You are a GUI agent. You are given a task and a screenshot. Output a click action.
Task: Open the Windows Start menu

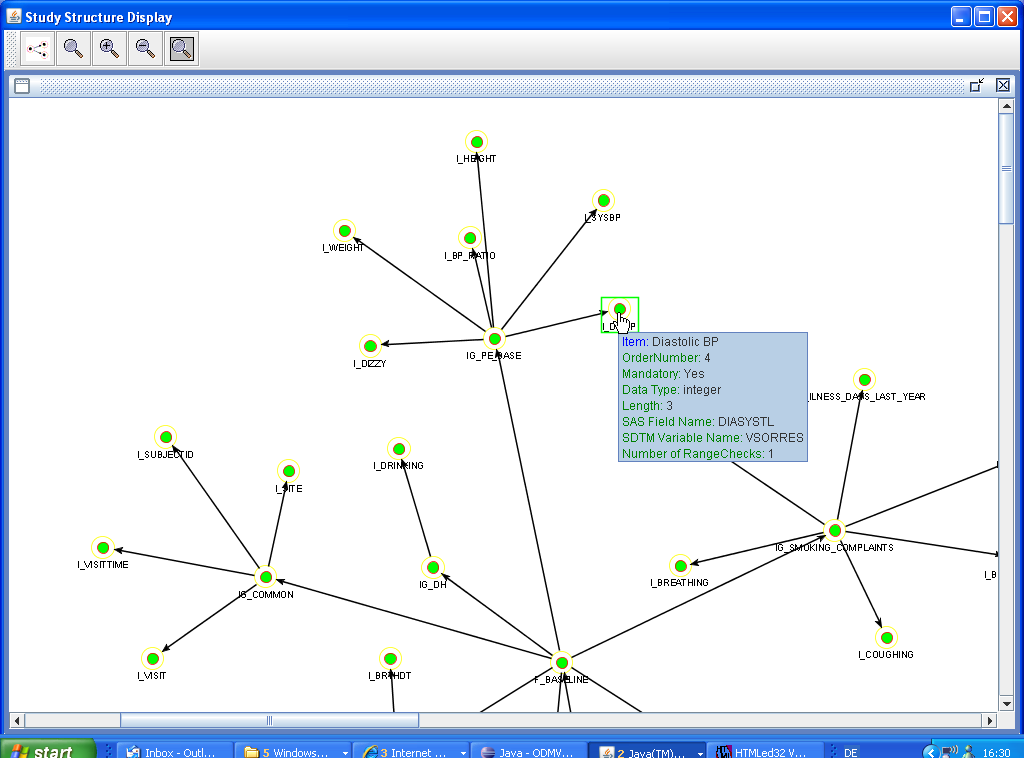pos(48,750)
